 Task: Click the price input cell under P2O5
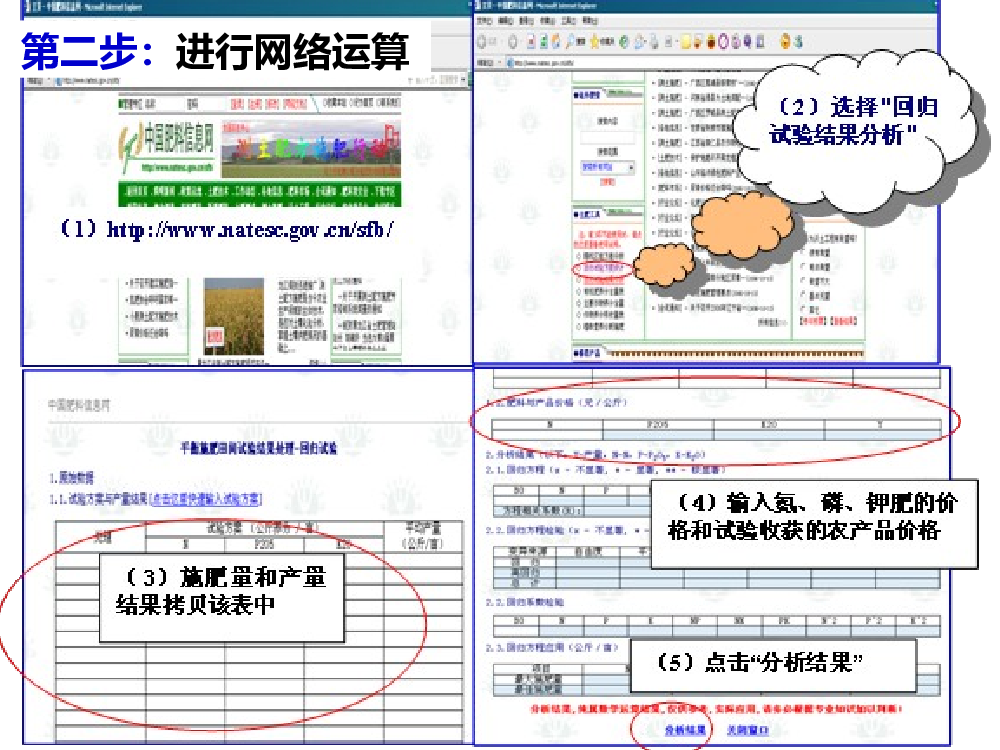658,435
